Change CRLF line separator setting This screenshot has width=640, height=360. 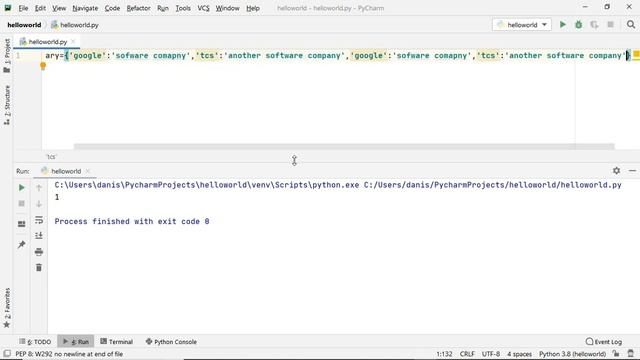(x=467, y=354)
